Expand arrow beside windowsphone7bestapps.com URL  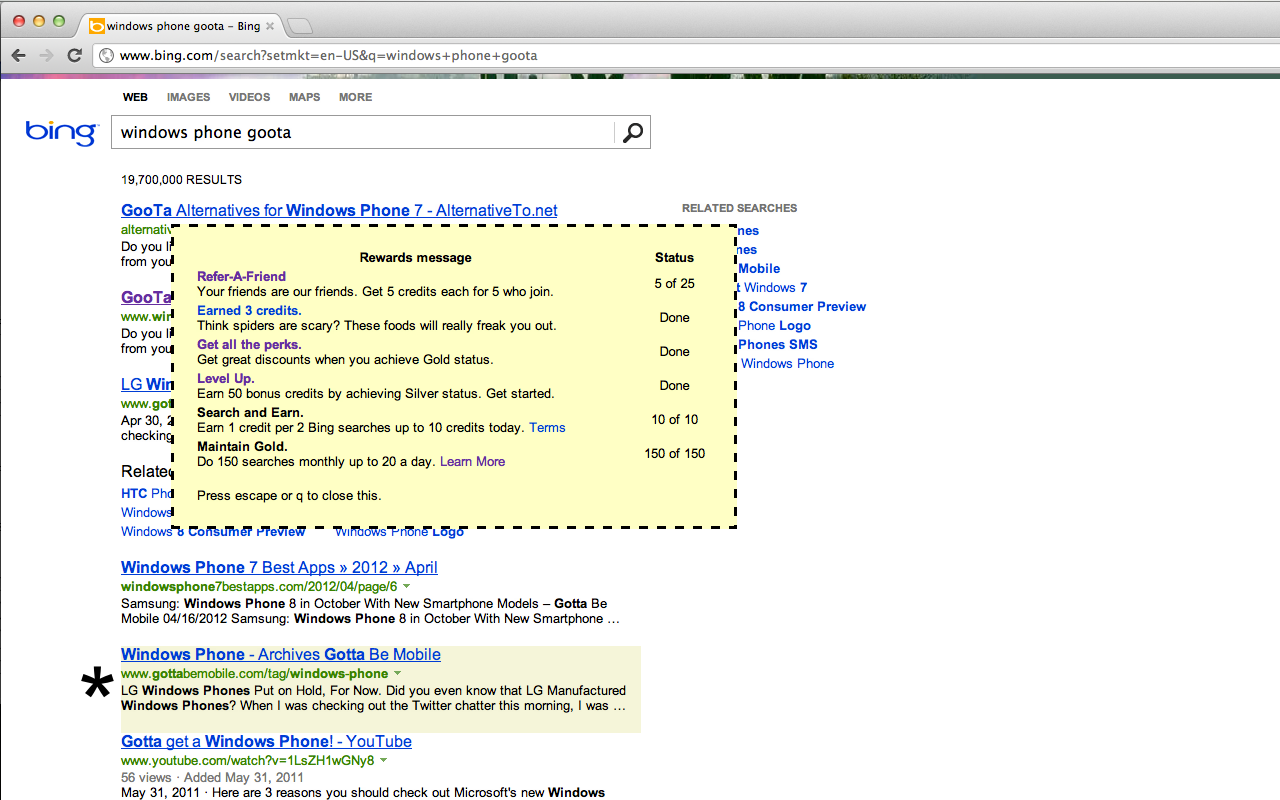pos(406,586)
